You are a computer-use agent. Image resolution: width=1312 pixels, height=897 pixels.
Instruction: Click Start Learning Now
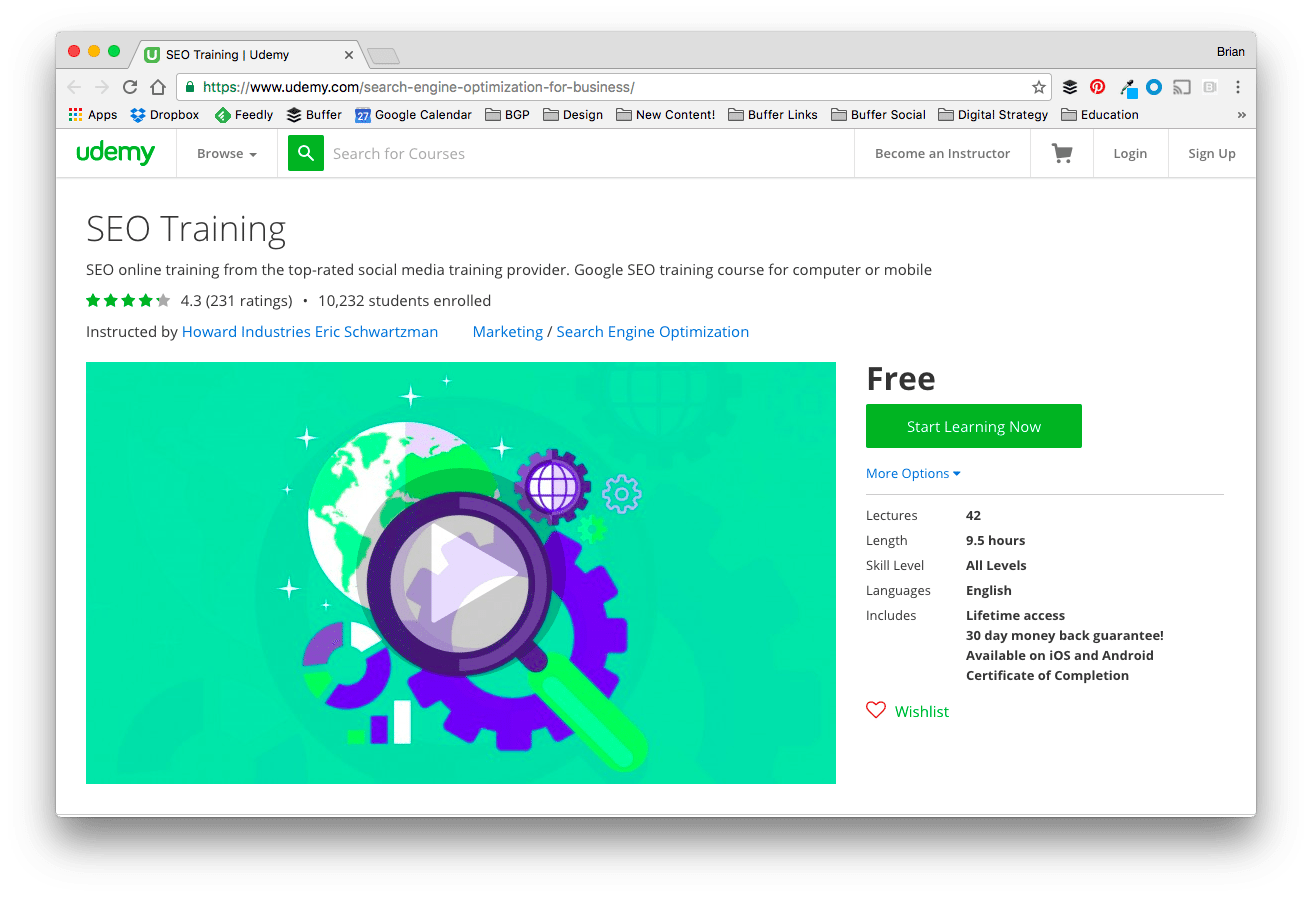point(973,425)
